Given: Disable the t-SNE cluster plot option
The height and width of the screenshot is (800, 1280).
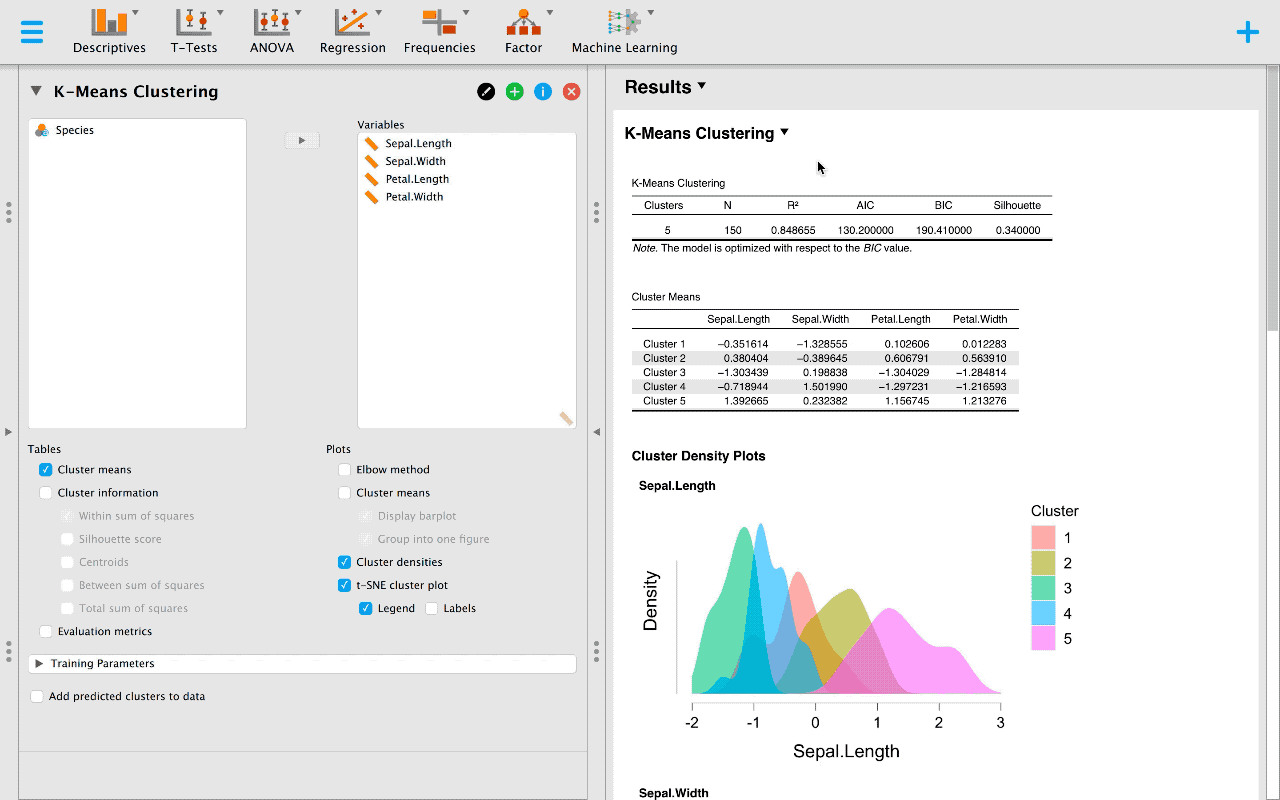Looking at the screenshot, I should (x=344, y=585).
